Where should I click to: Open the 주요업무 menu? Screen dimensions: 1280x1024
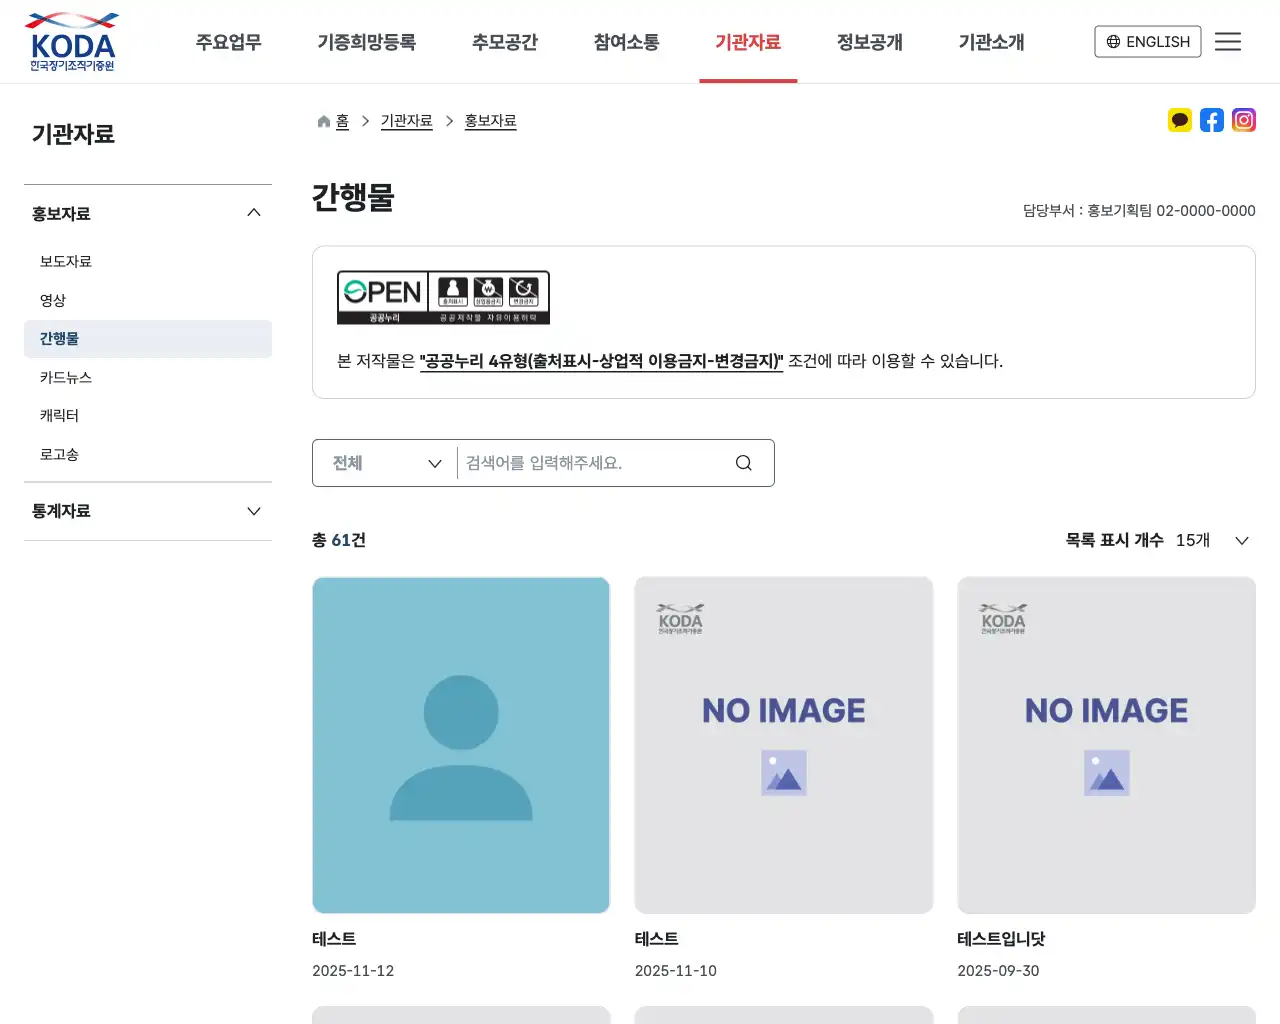(227, 42)
